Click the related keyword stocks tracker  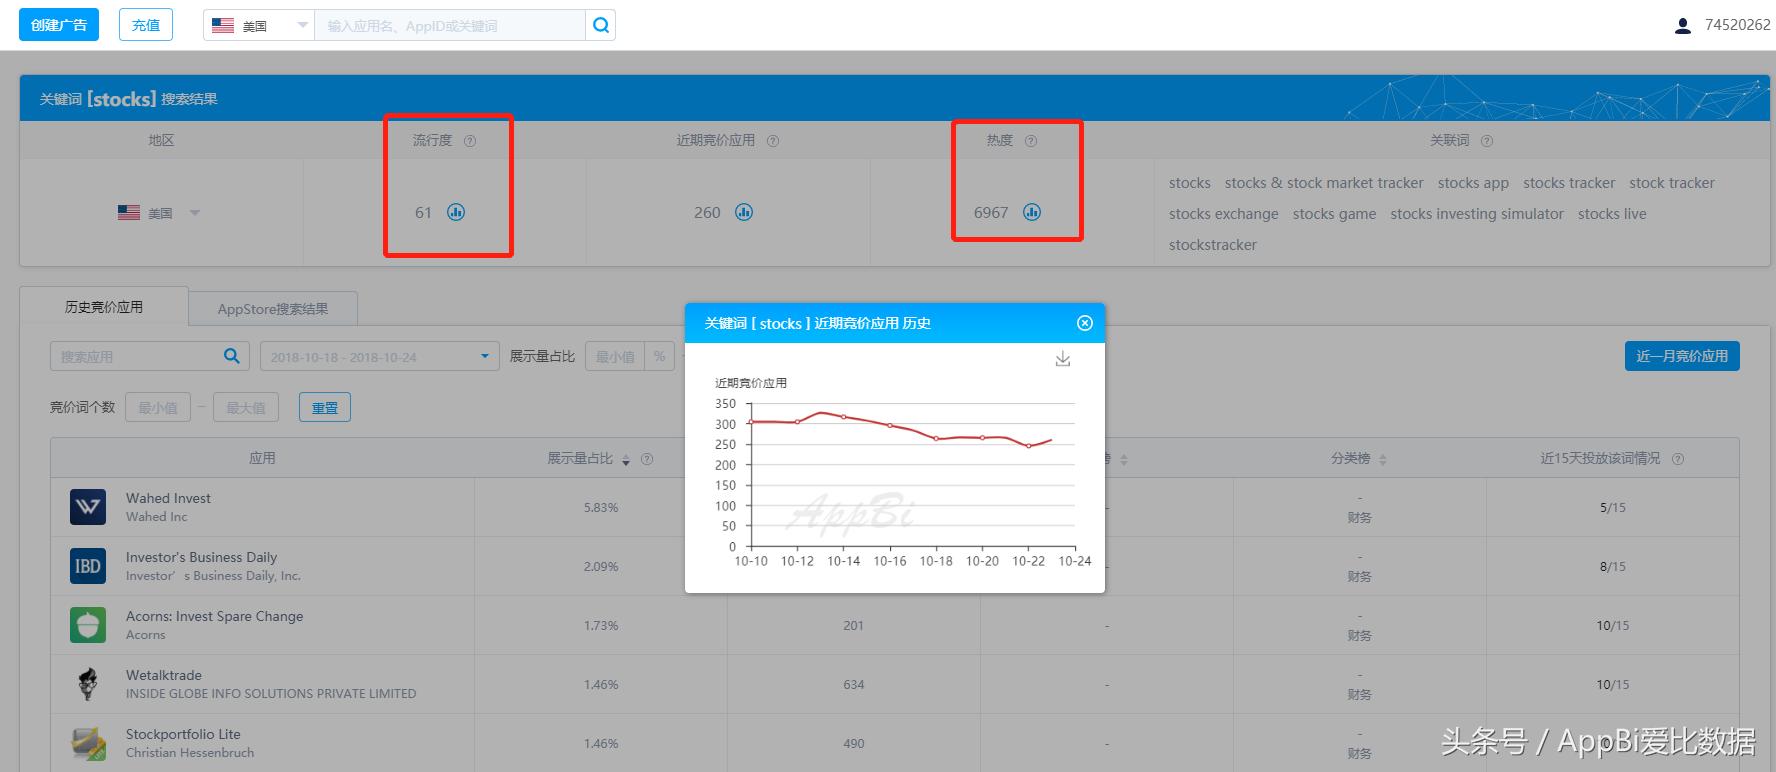(x=1568, y=183)
